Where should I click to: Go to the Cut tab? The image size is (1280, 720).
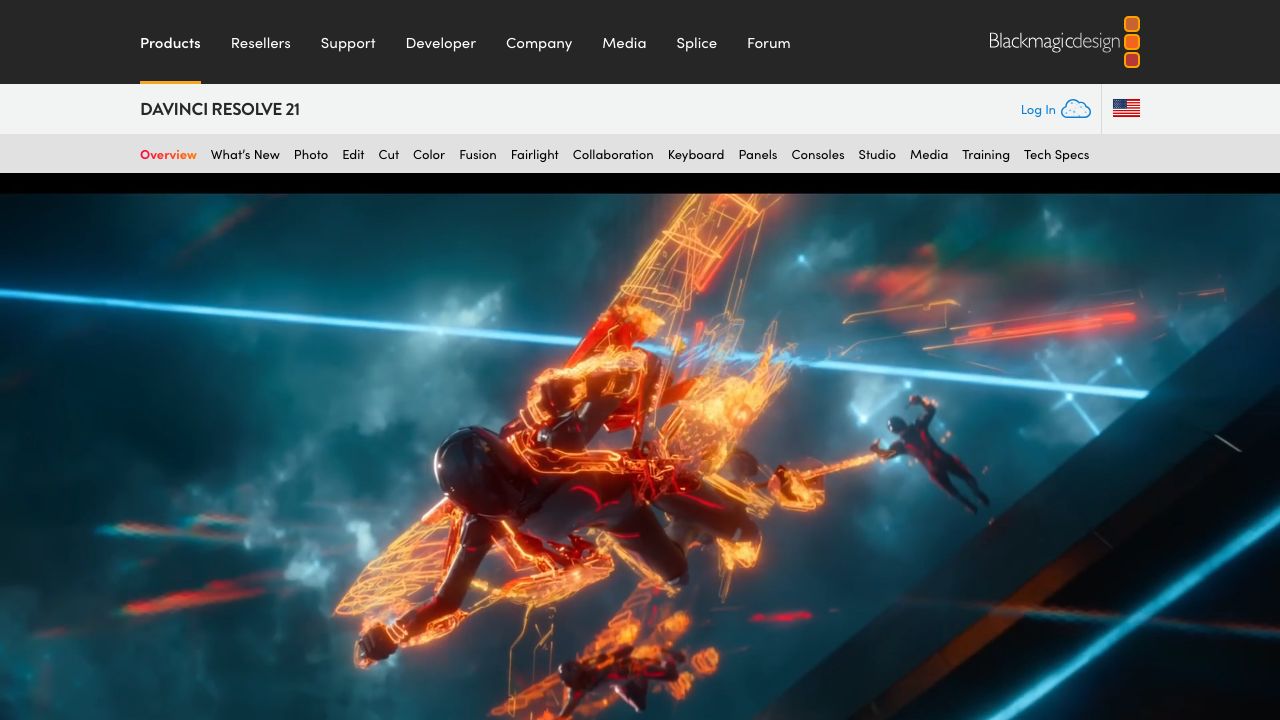click(x=389, y=154)
